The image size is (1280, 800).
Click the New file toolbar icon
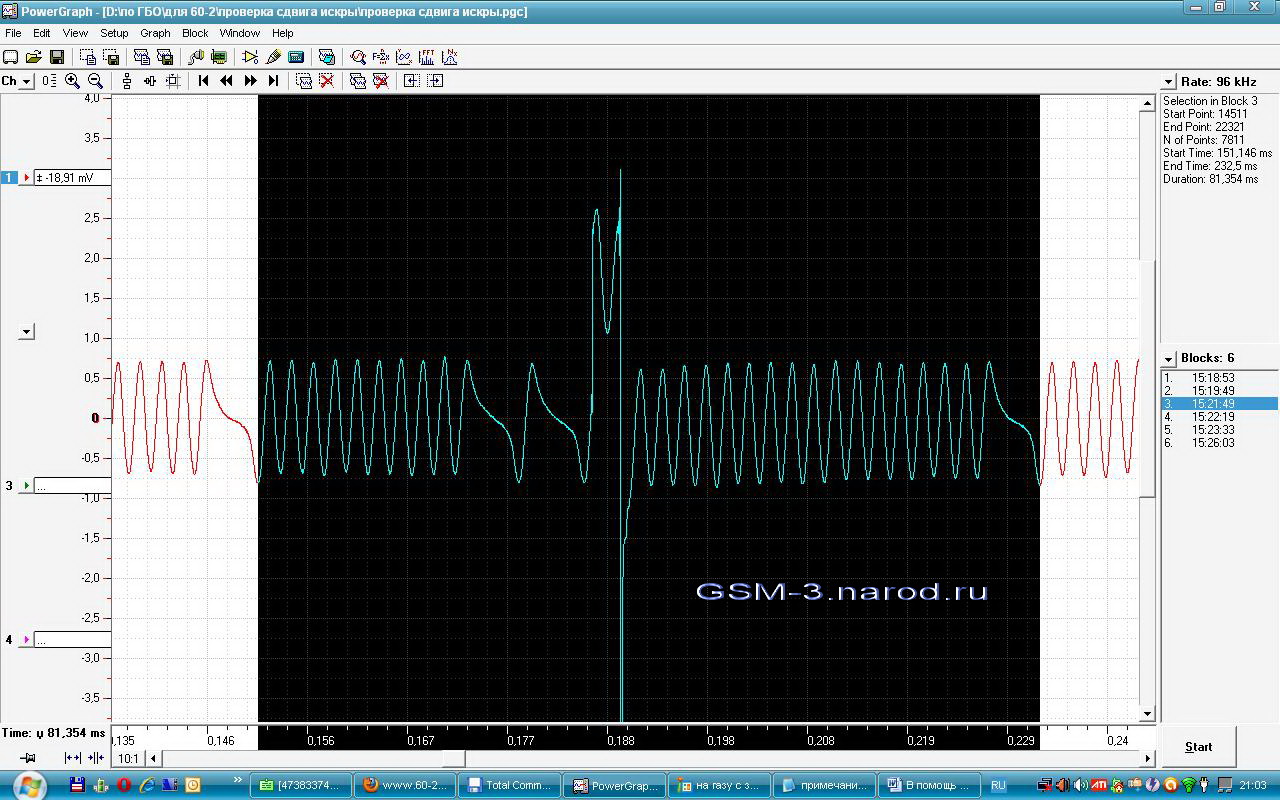[x=11, y=57]
